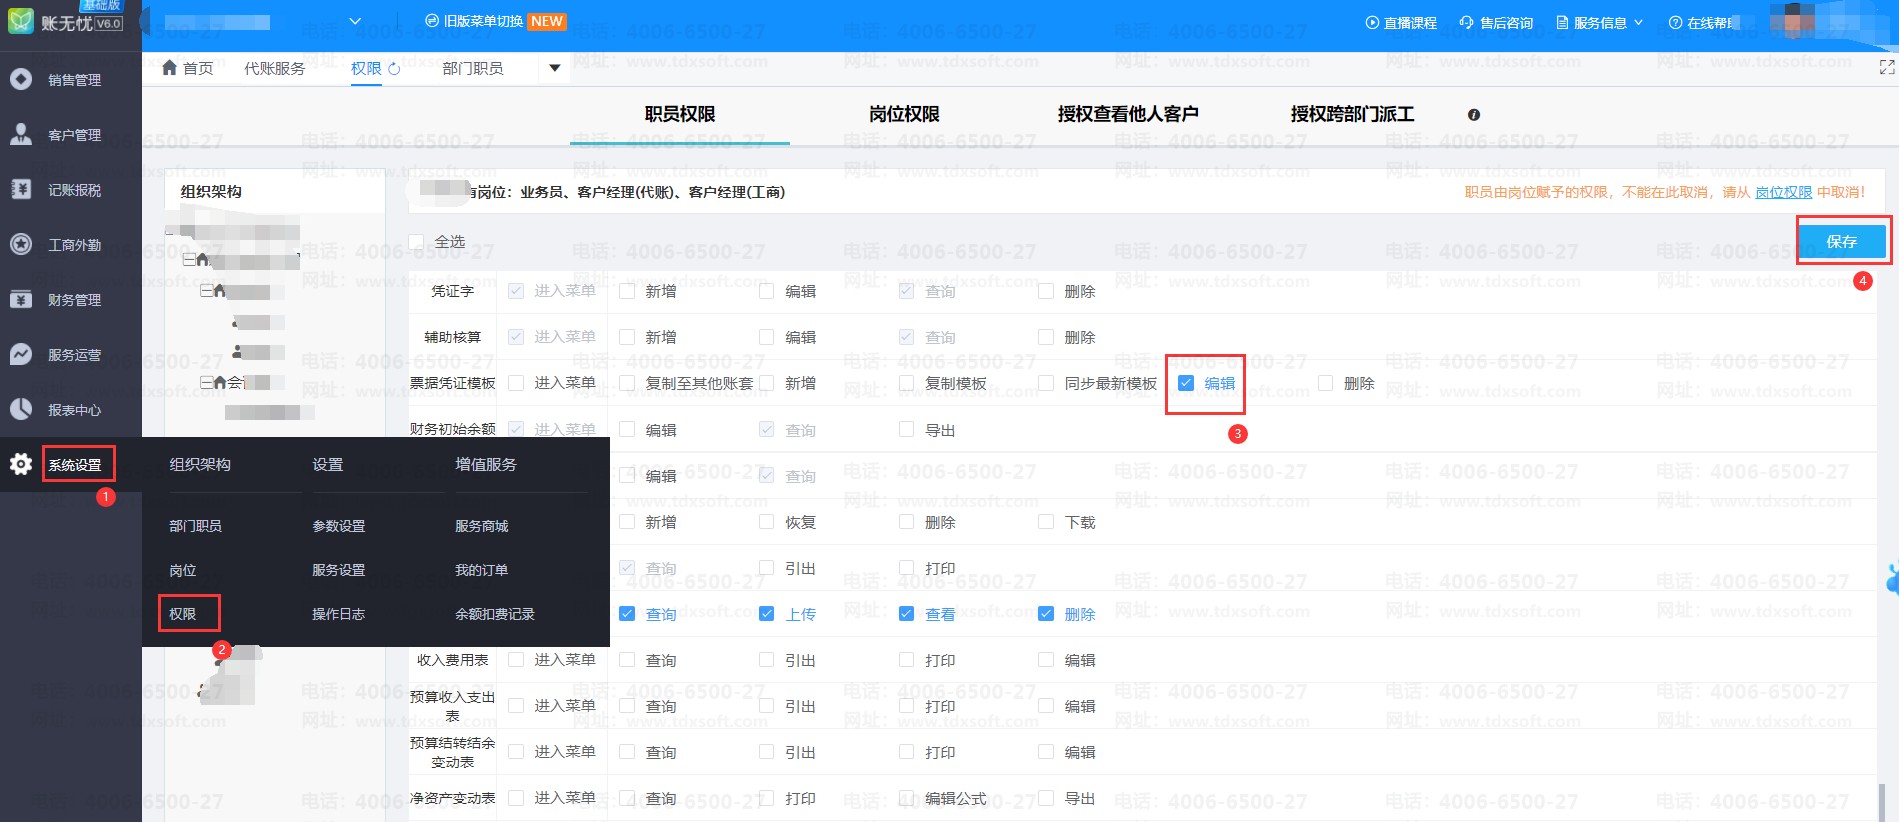The height and width of the screenshot is (822, 1899).
Task: Open the 工商外勤 sidebar icon
Action: click(x=21, y=244)
